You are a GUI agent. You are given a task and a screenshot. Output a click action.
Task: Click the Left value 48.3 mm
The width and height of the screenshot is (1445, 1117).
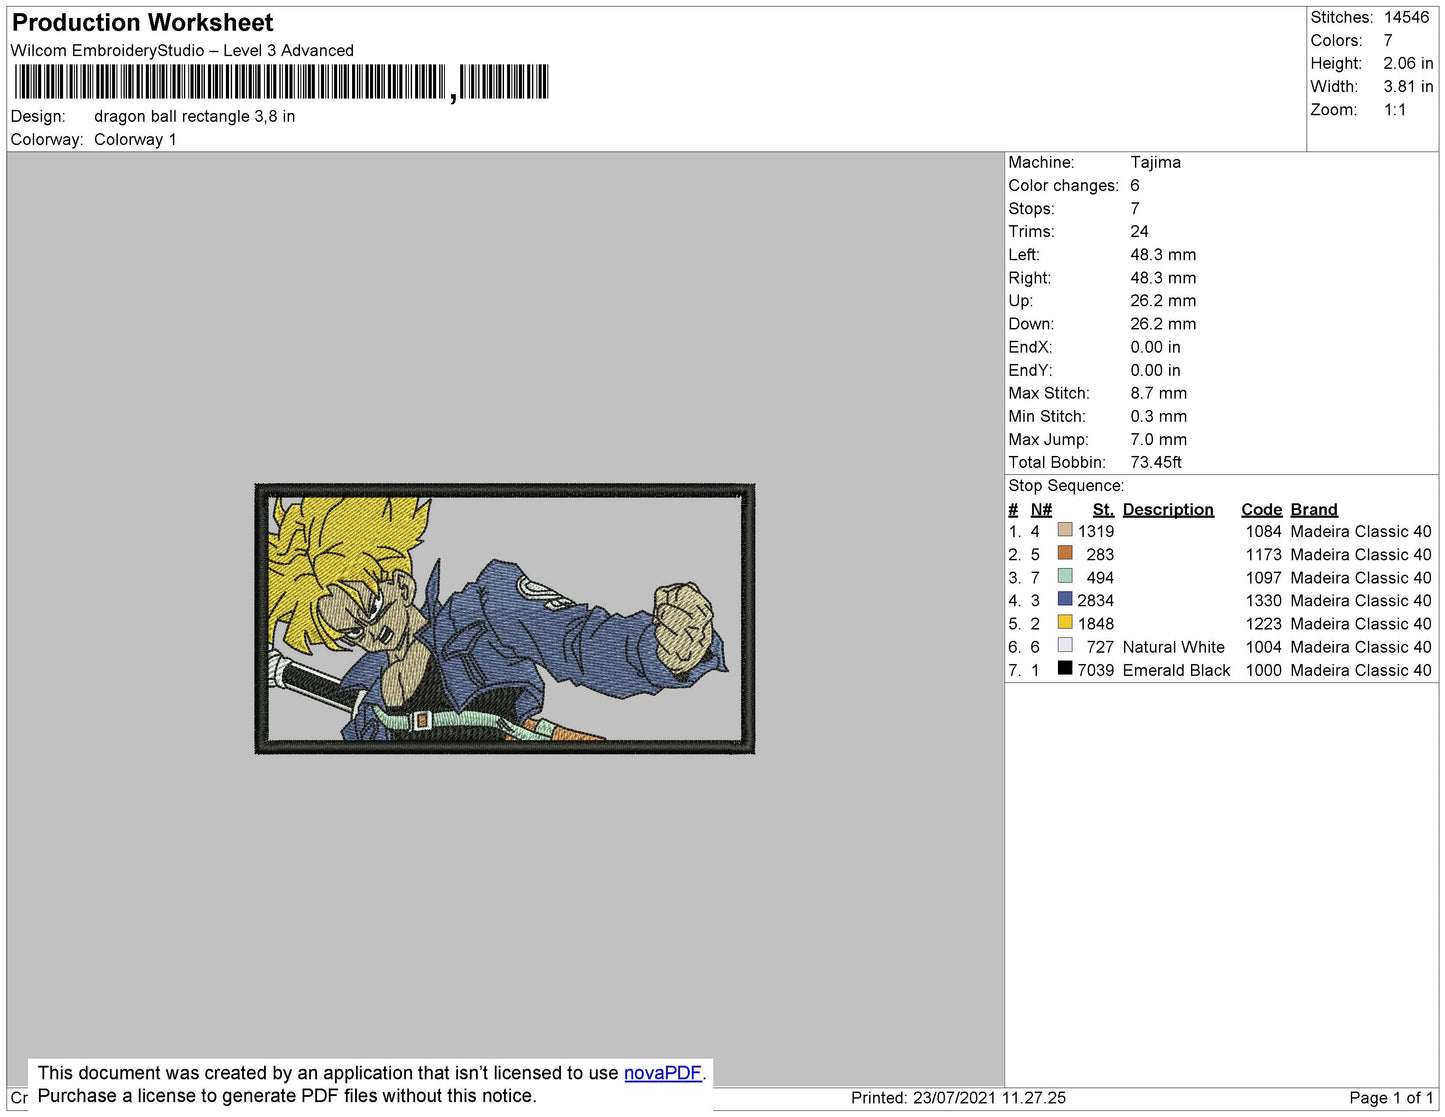(1163, 254)
